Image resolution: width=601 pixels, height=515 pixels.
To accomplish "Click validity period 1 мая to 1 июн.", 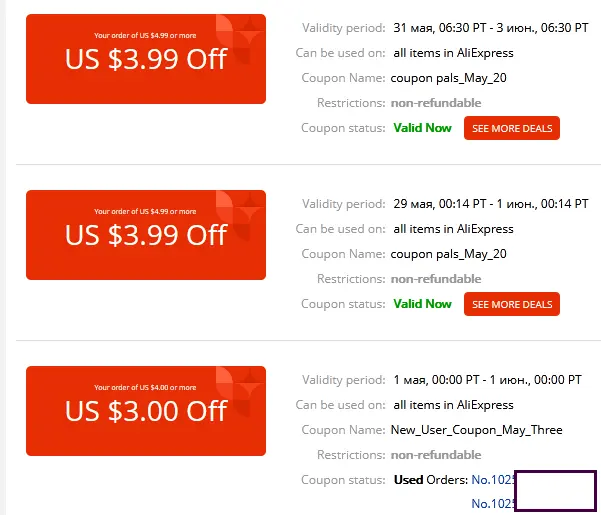I will (x=488, y=380).
